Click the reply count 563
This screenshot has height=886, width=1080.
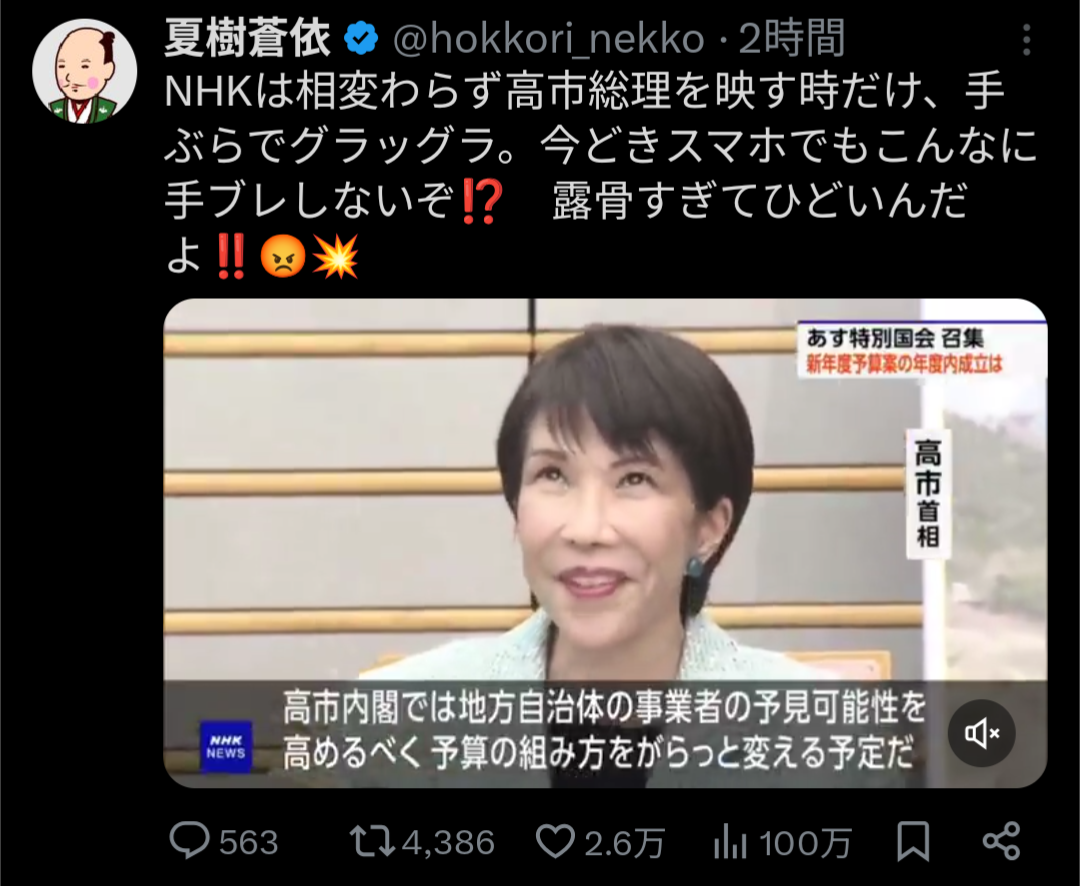[249, 842]
